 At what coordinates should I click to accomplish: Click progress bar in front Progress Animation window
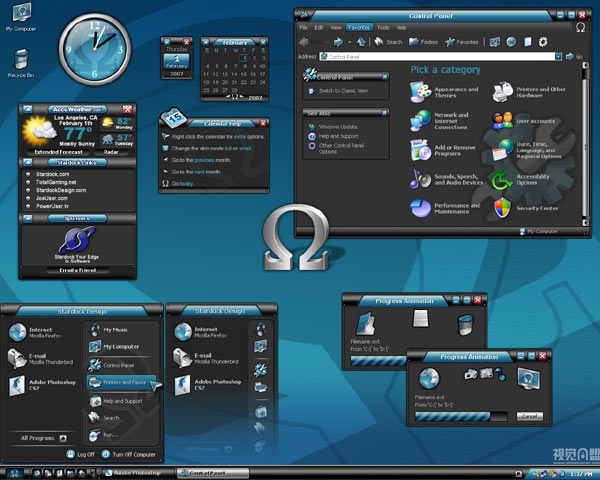[x=461, y=416]
